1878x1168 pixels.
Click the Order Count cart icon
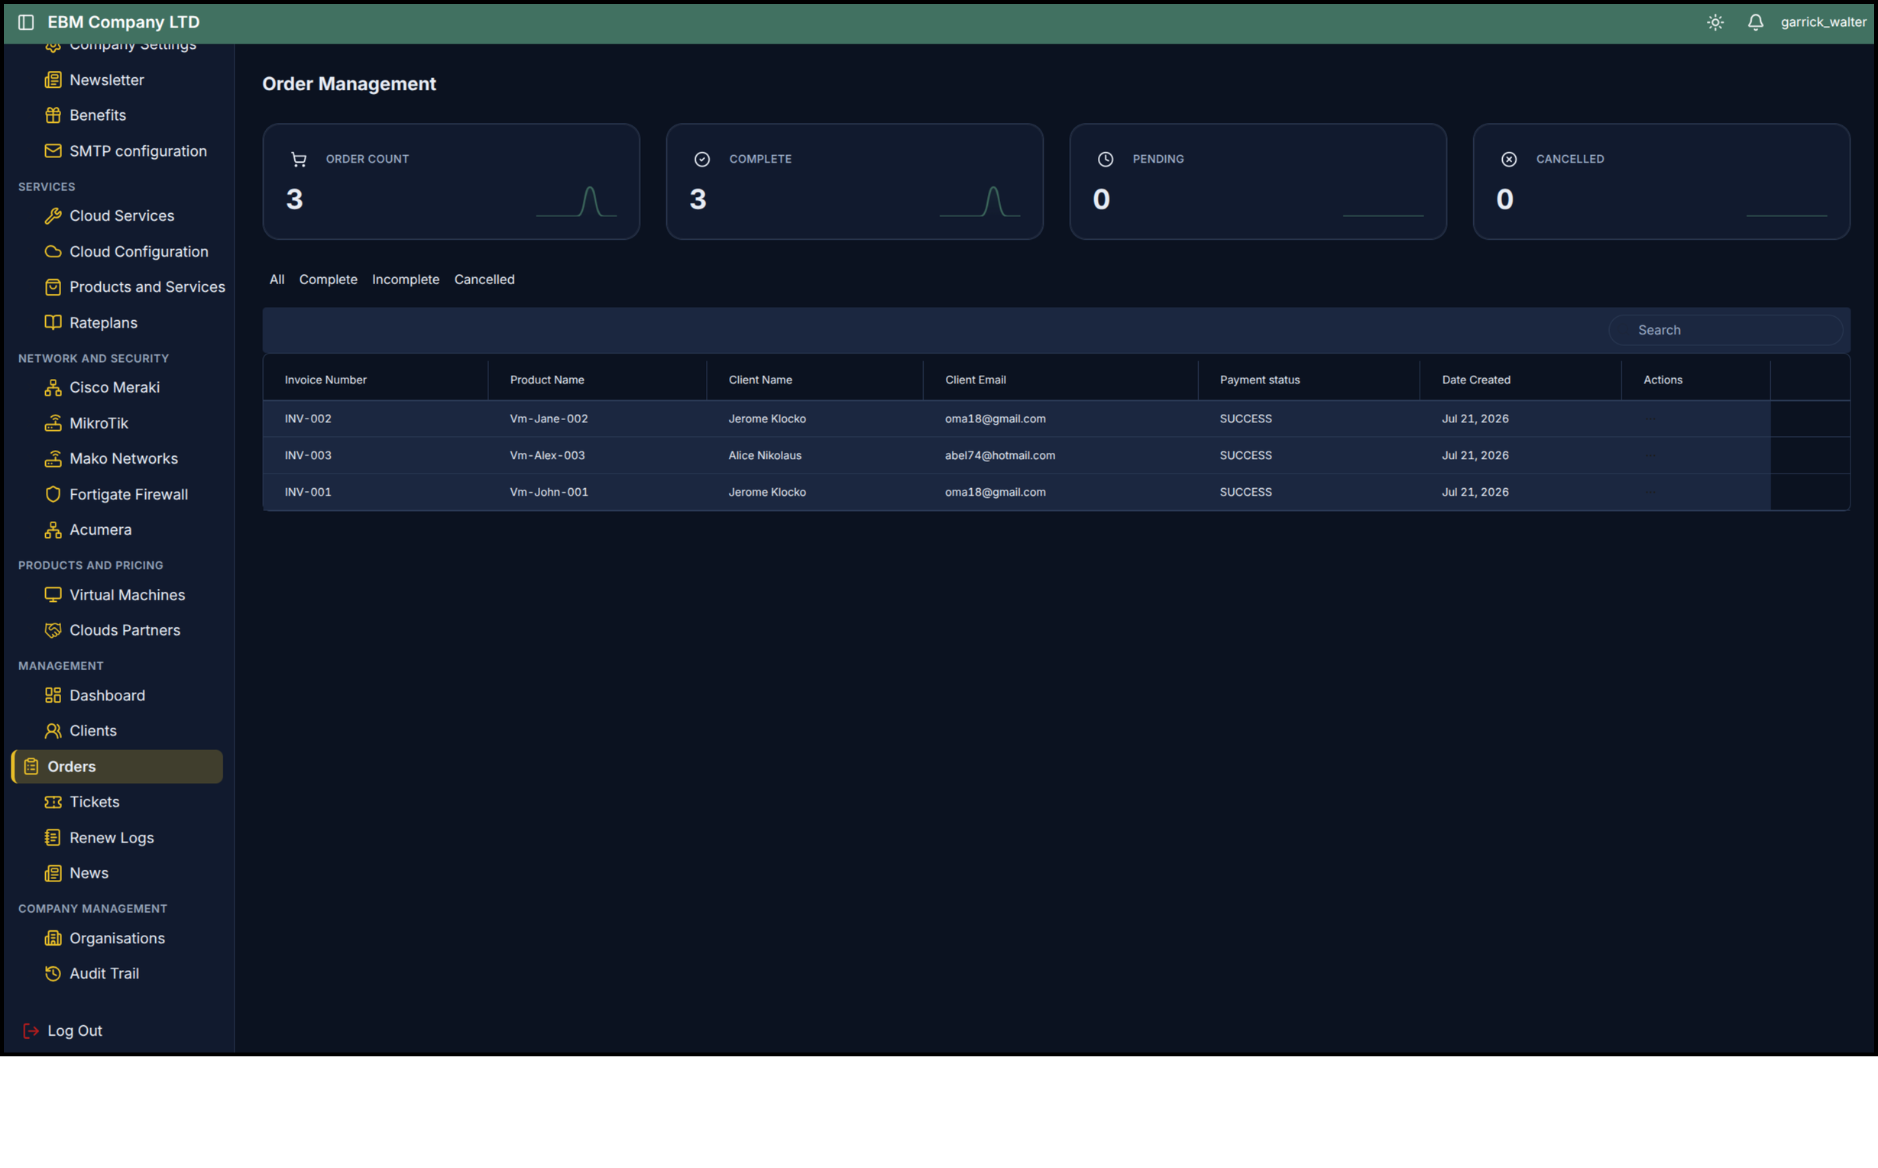point(298,159)
